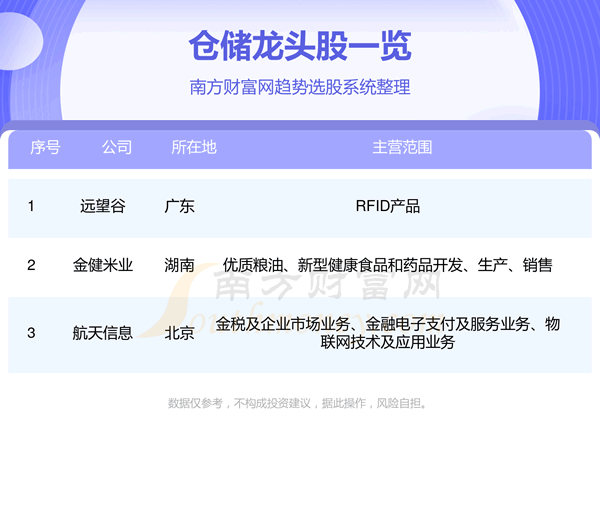Click the 北京 location cell

179,333
